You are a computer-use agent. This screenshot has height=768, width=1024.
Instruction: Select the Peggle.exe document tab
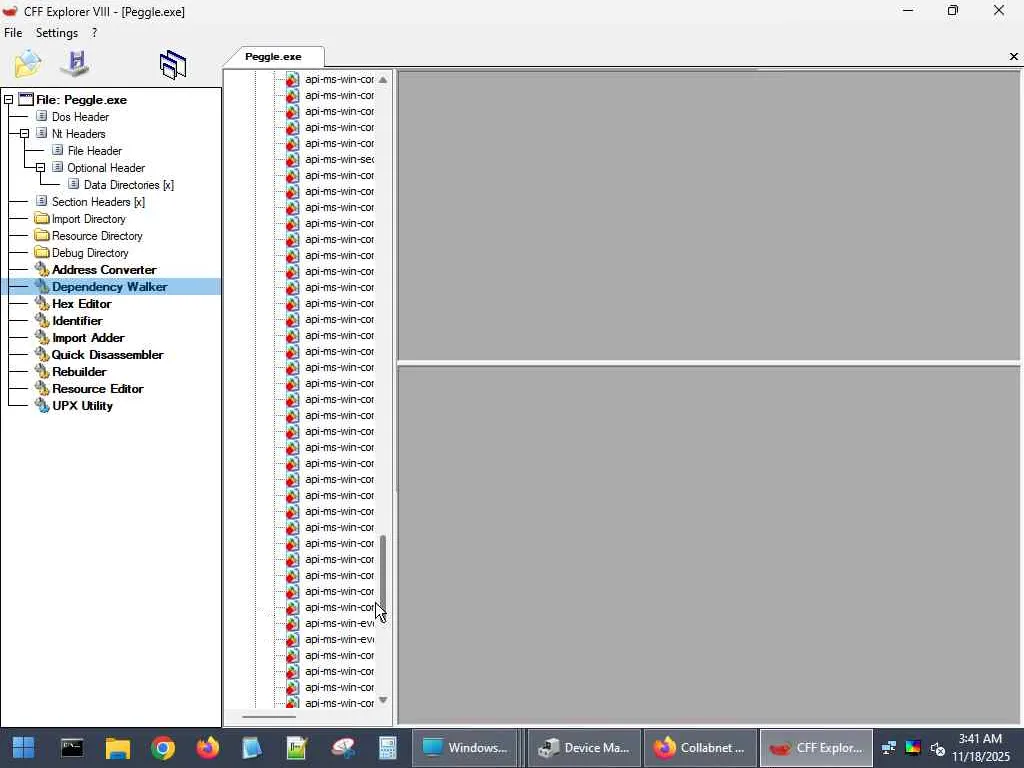point(273,57)
